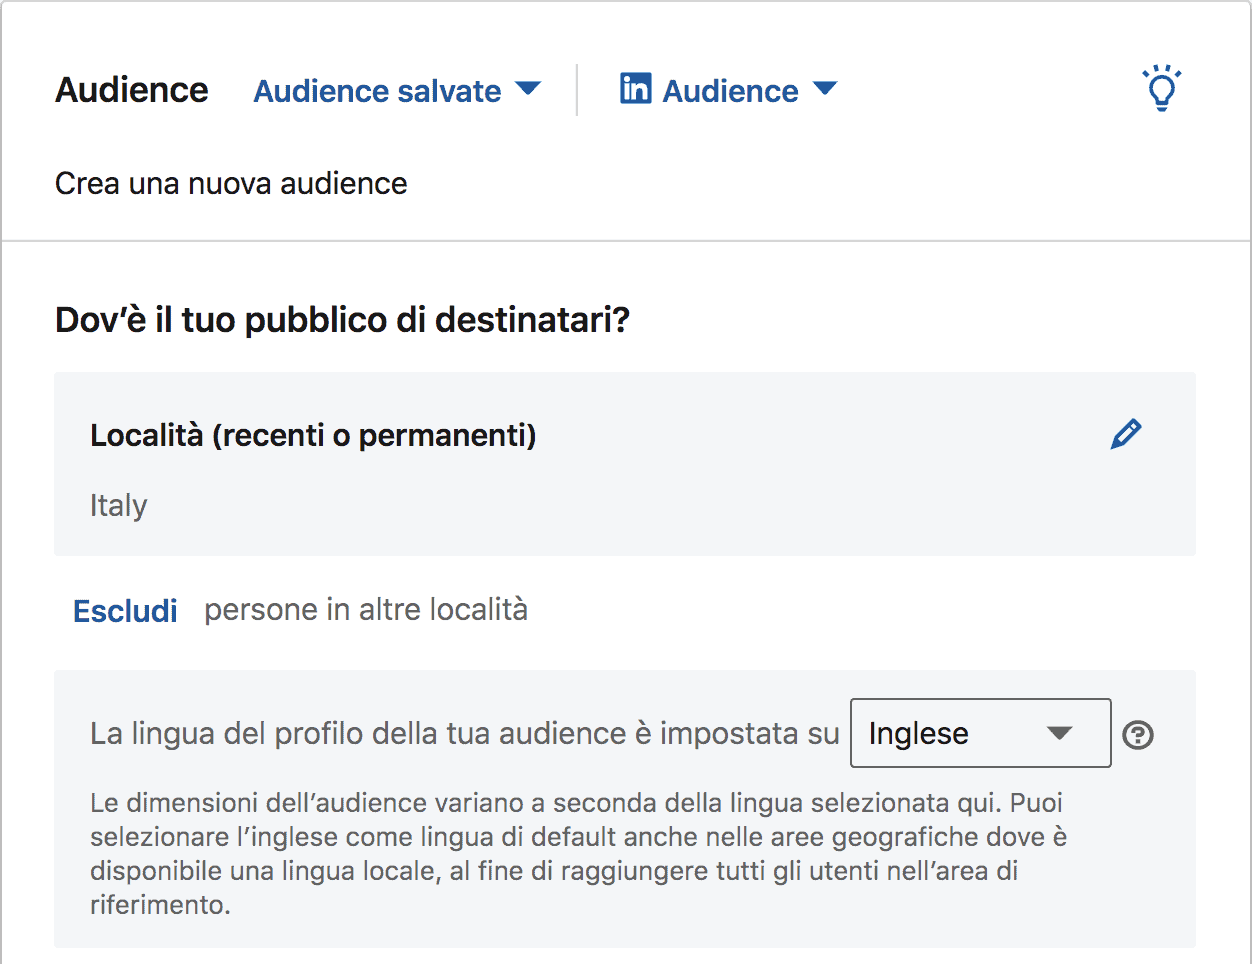1252x964 pixels.
Task: Open the Inglese language dropdown
Action: click(980, 733)
